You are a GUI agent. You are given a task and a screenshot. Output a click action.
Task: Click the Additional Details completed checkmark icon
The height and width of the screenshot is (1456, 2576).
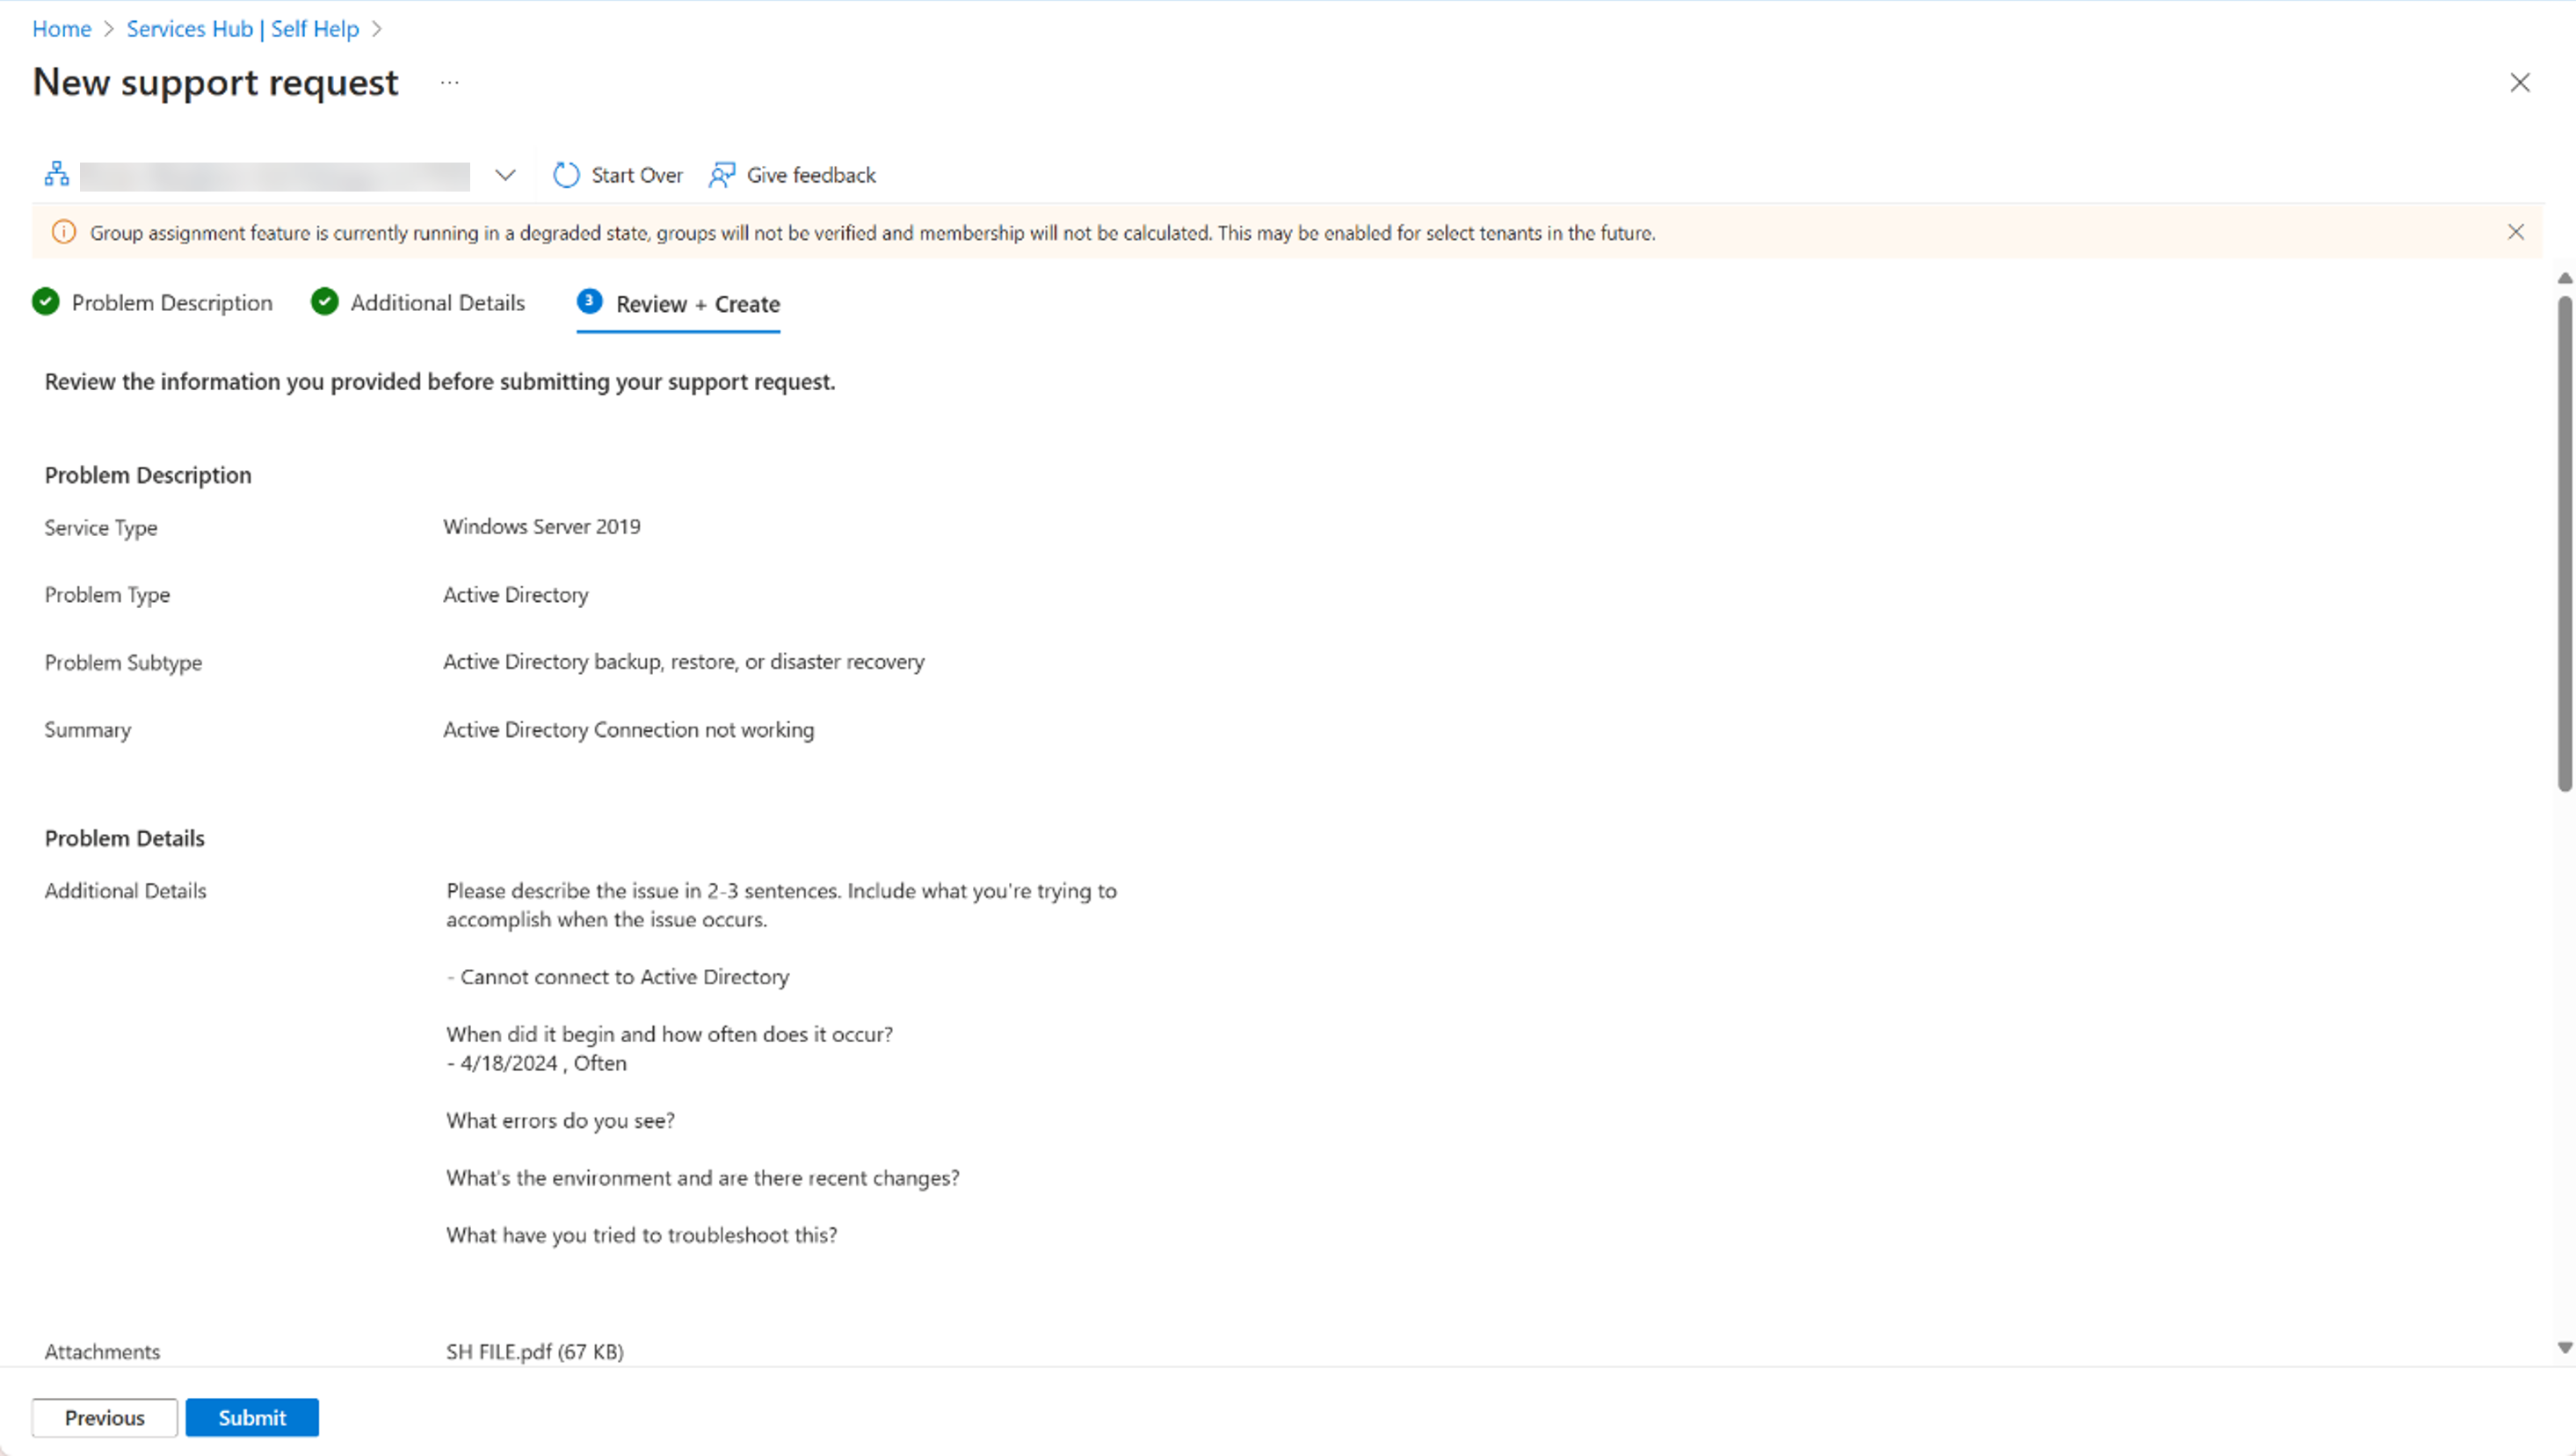(x=323, y=302)
